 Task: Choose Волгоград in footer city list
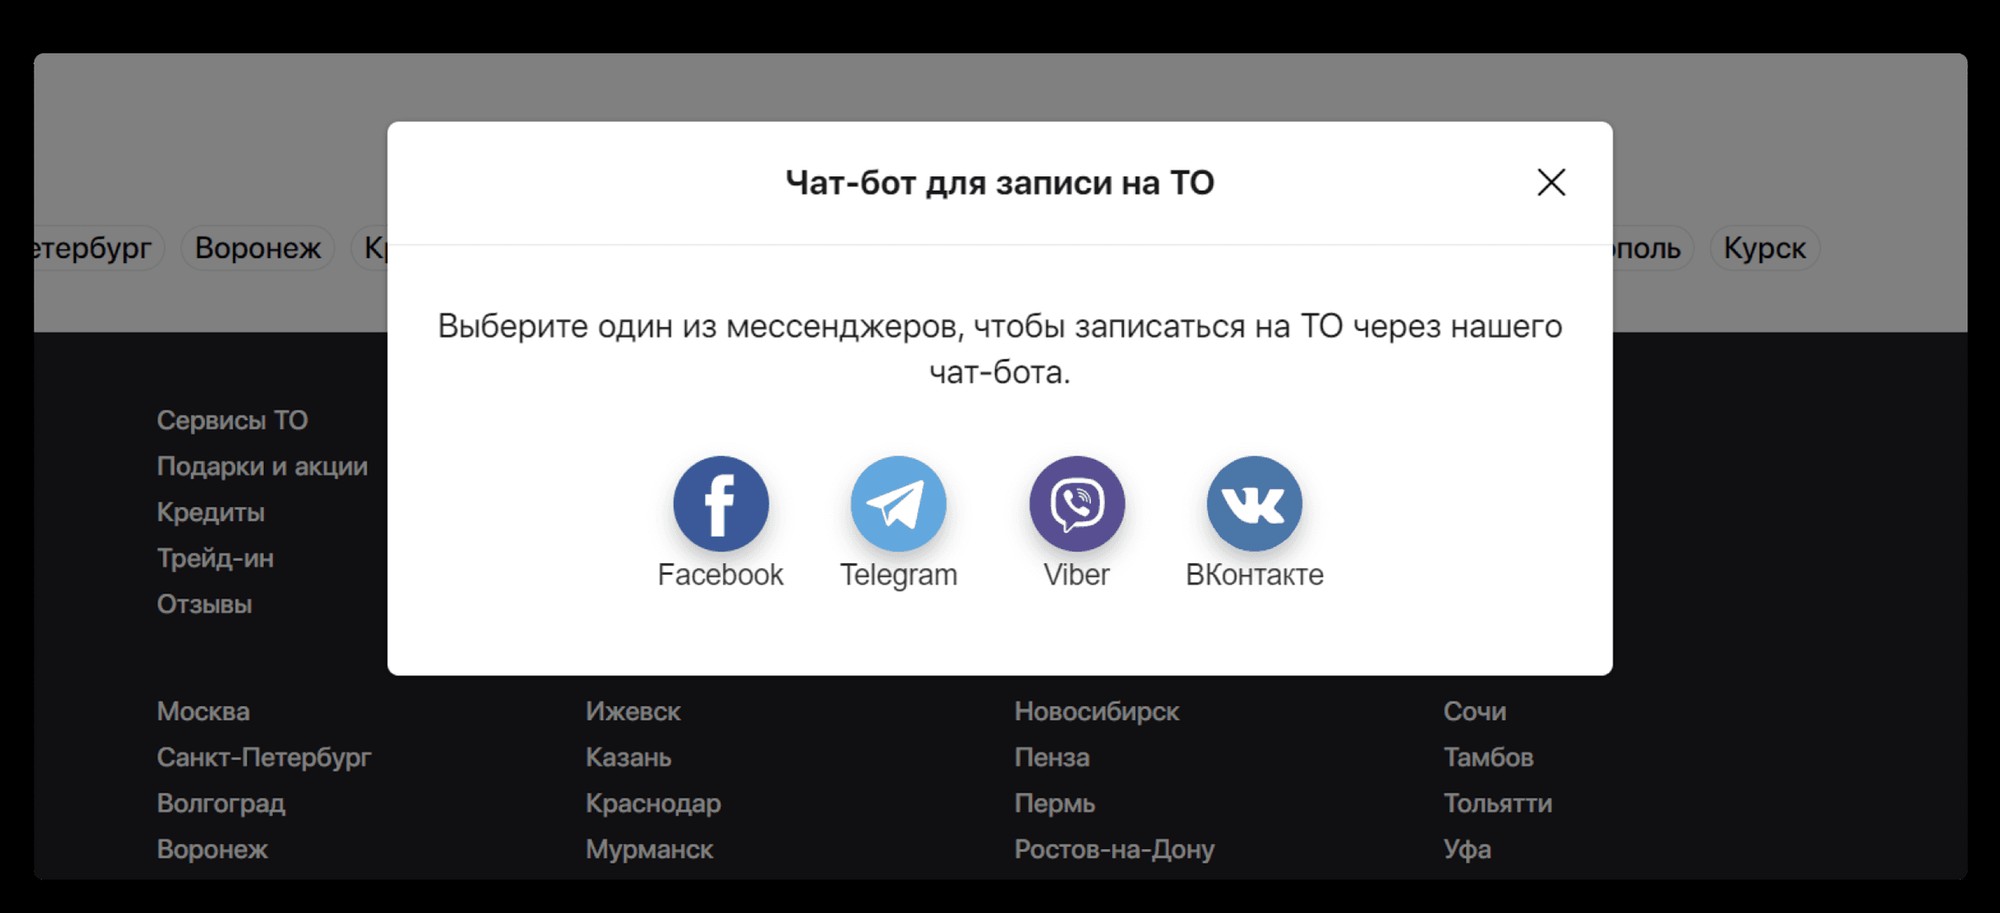tap(221, 803)
